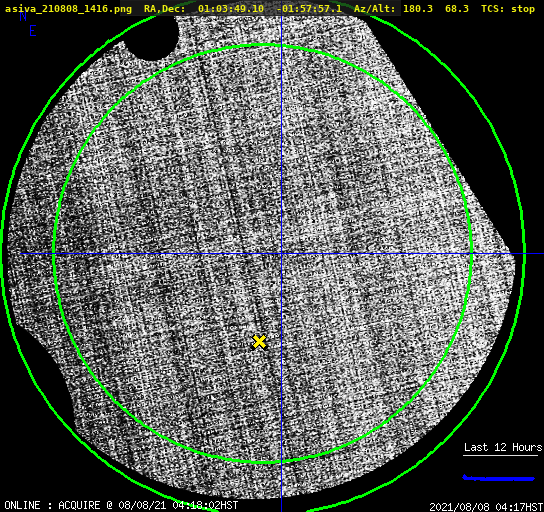Viewport: 544px width, 512px height.
Task: Click the crosshair center intersection
Action: [x=281, y=254]
